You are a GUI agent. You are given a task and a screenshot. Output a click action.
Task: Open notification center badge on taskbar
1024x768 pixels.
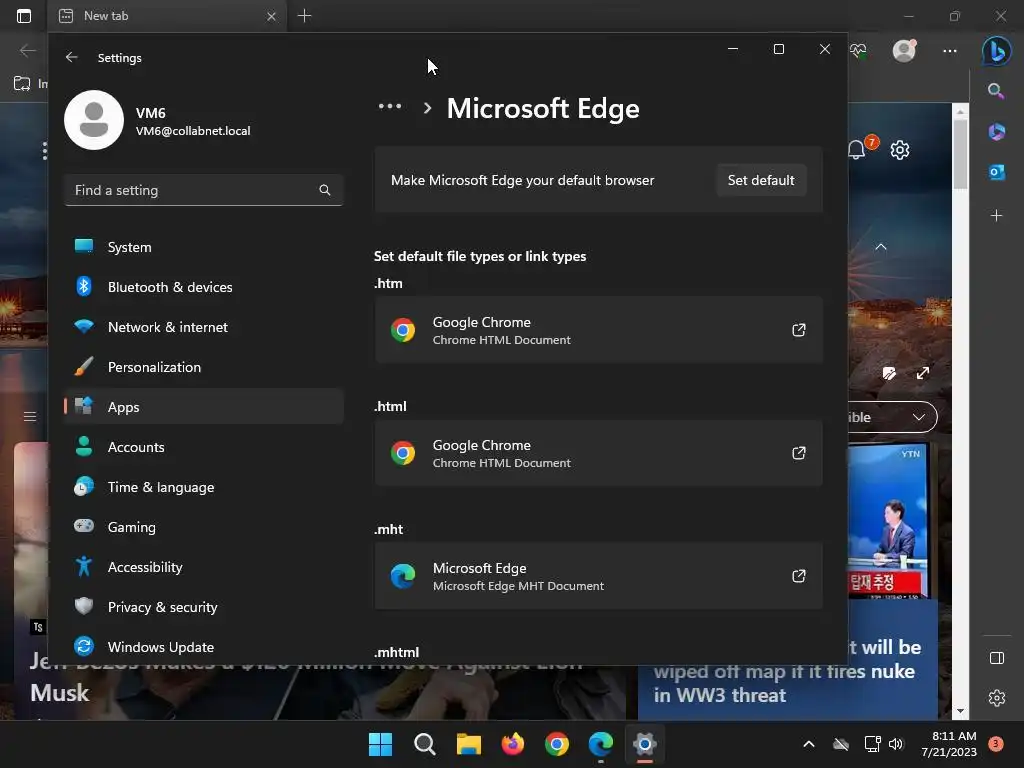pyautogui.click(x=996, y=744)
